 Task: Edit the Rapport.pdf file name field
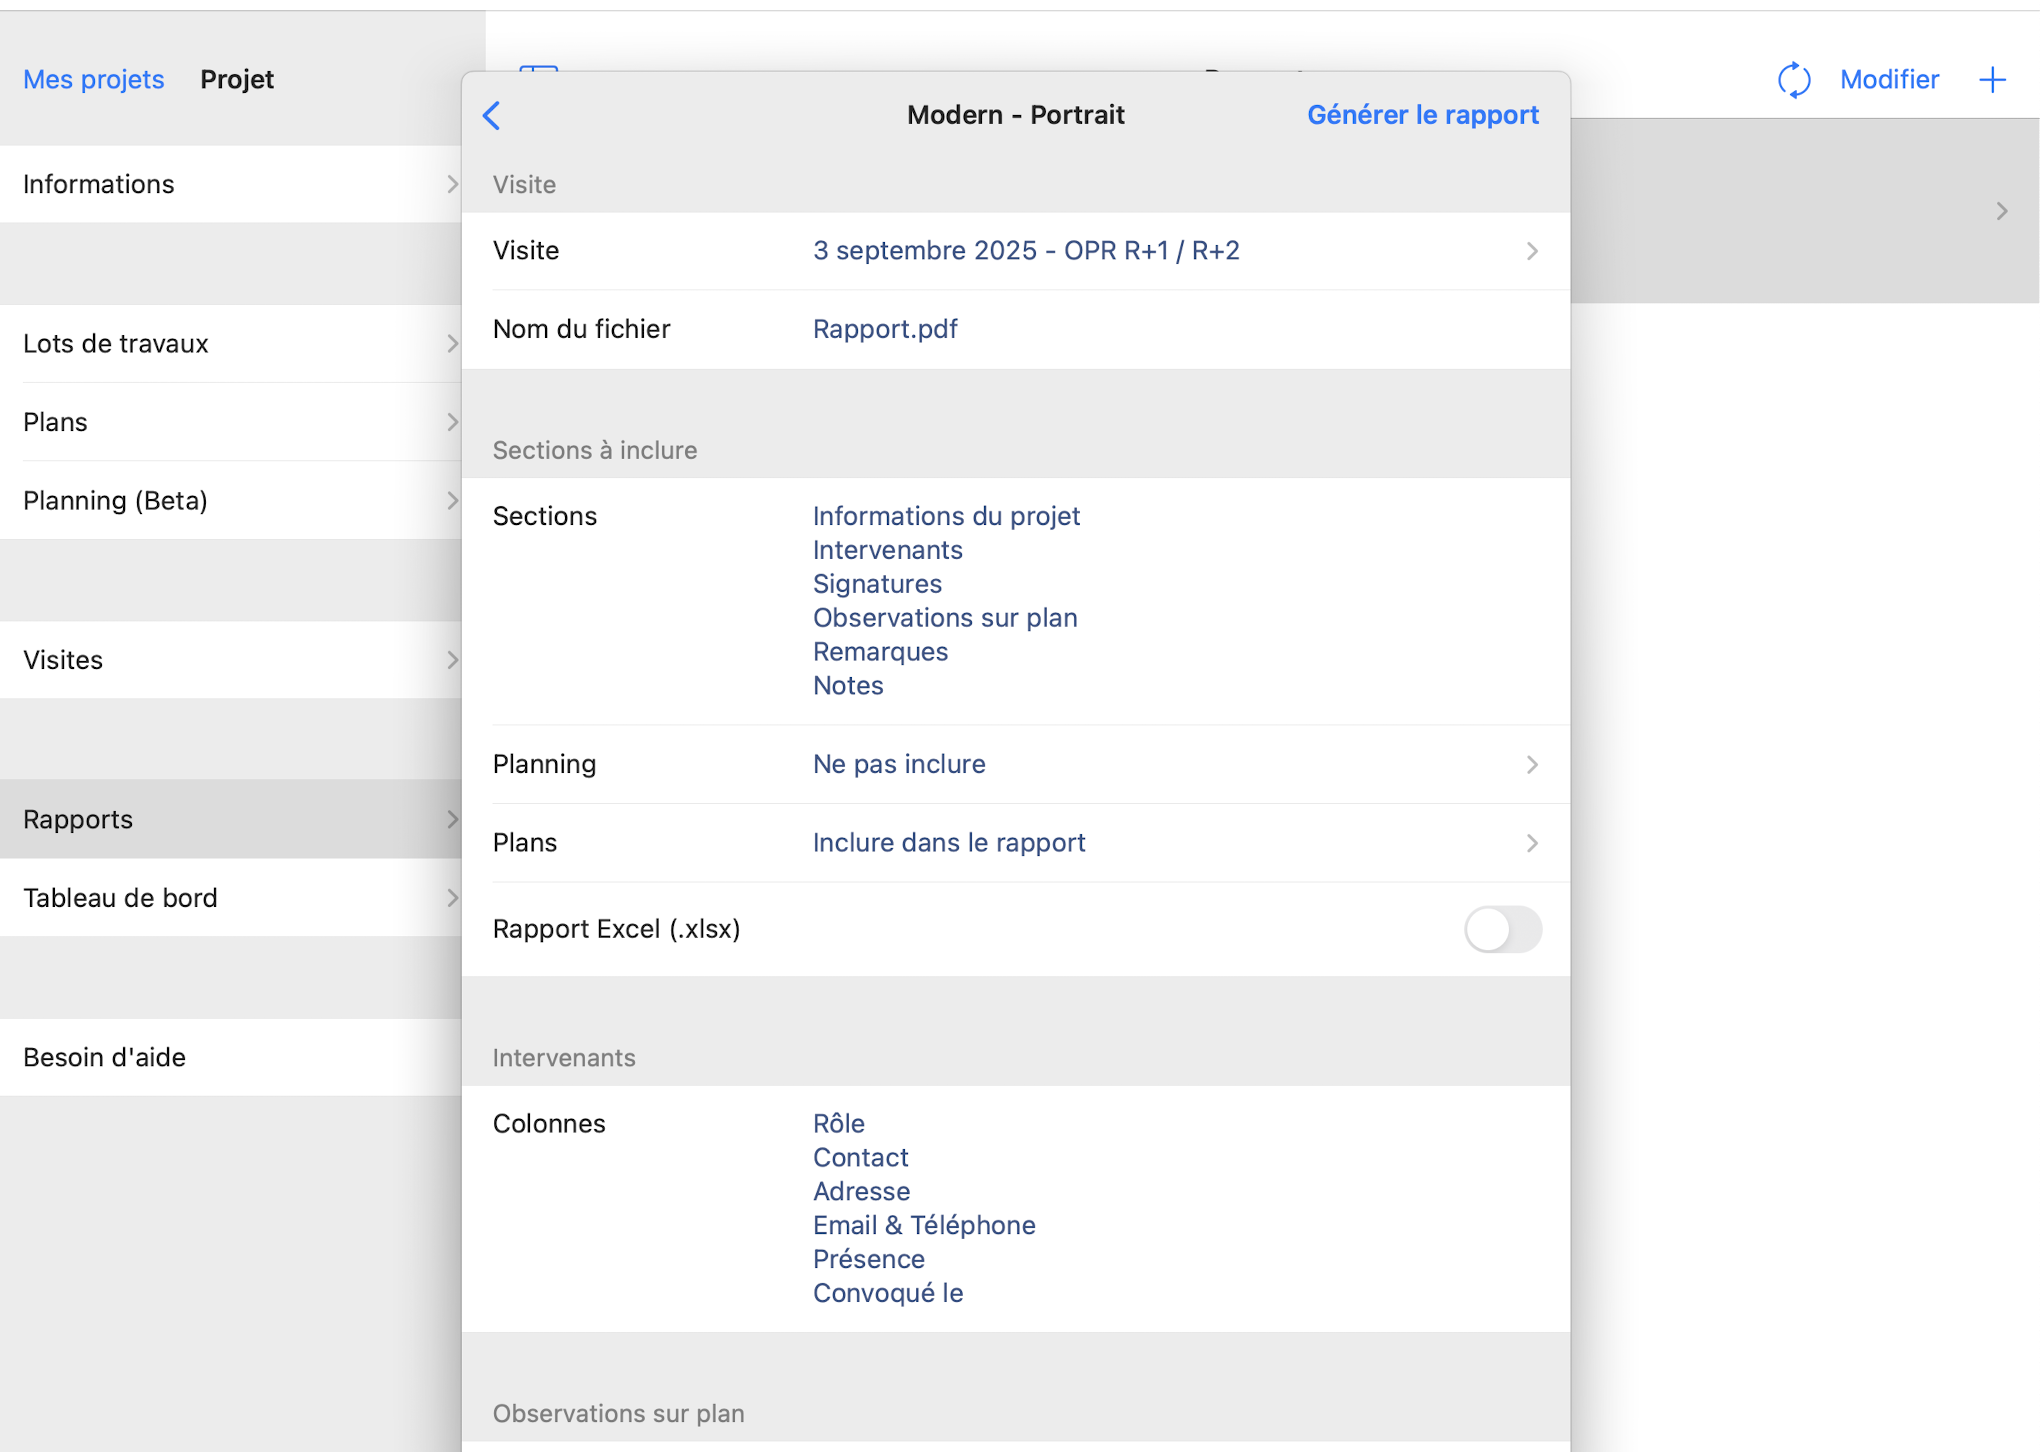coord(885,329)
